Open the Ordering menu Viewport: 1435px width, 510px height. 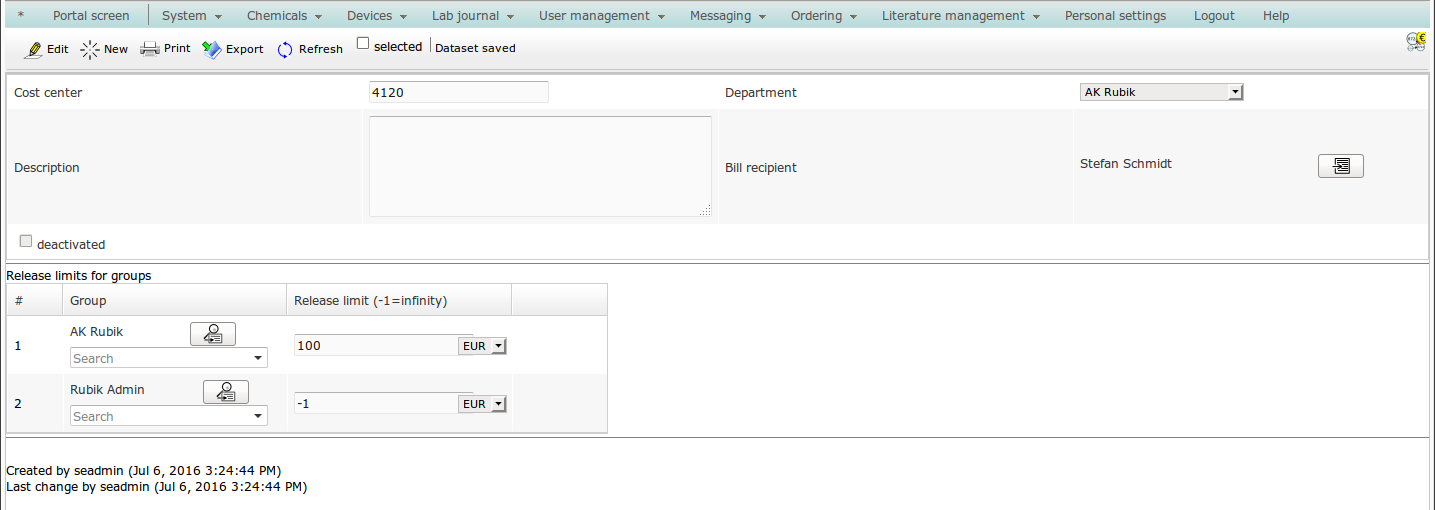pyautogui.click(x=823, y=16)
